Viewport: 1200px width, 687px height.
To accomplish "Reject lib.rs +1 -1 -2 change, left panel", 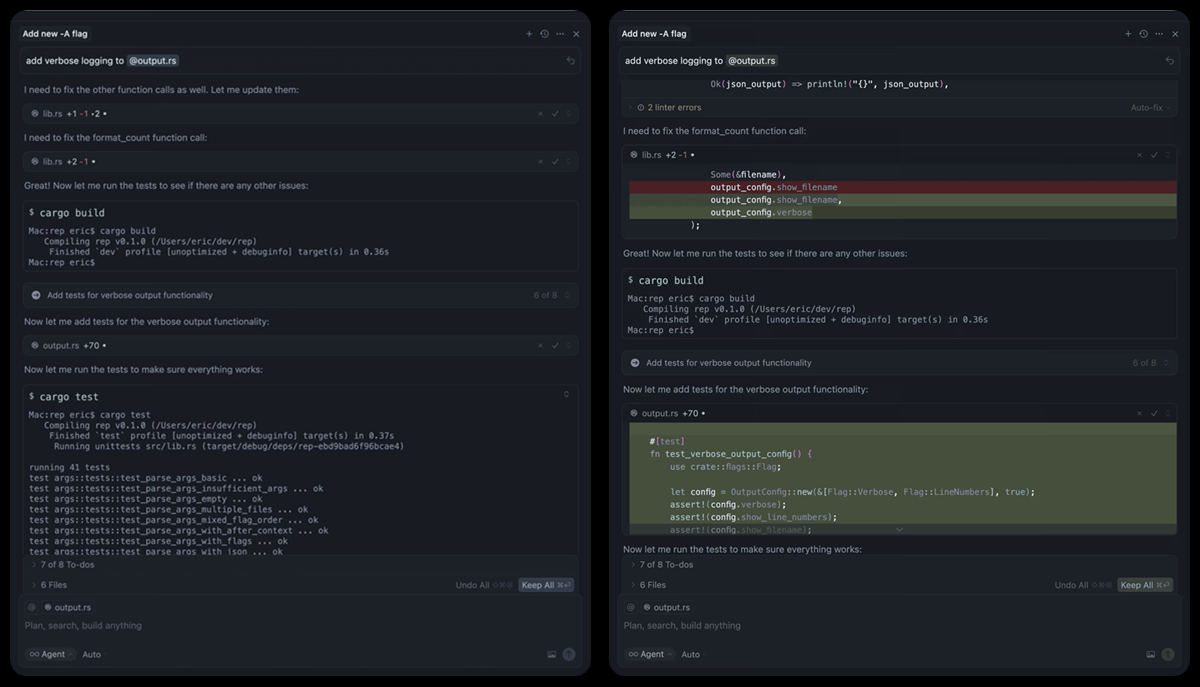I will point(541,114).
